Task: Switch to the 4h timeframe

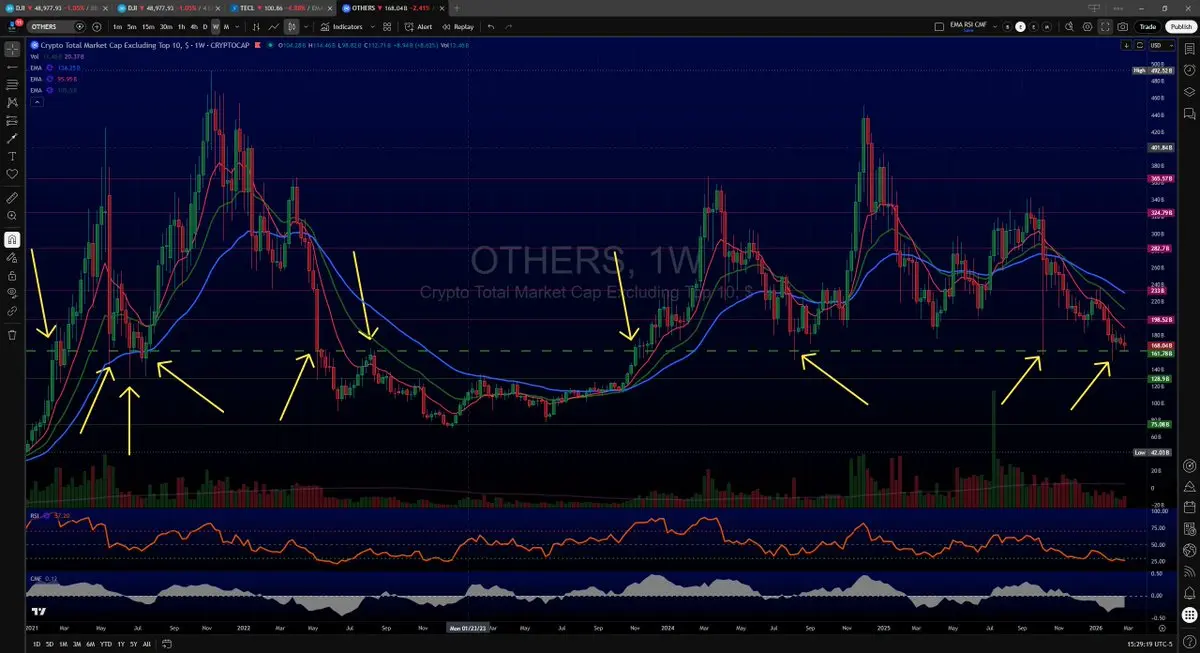Action: [193, 27]
